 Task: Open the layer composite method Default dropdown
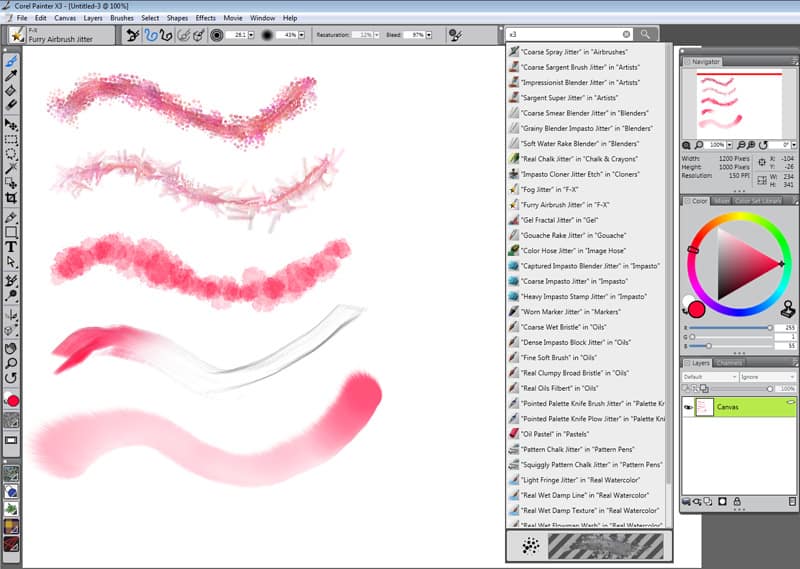(x=710, y=377)
